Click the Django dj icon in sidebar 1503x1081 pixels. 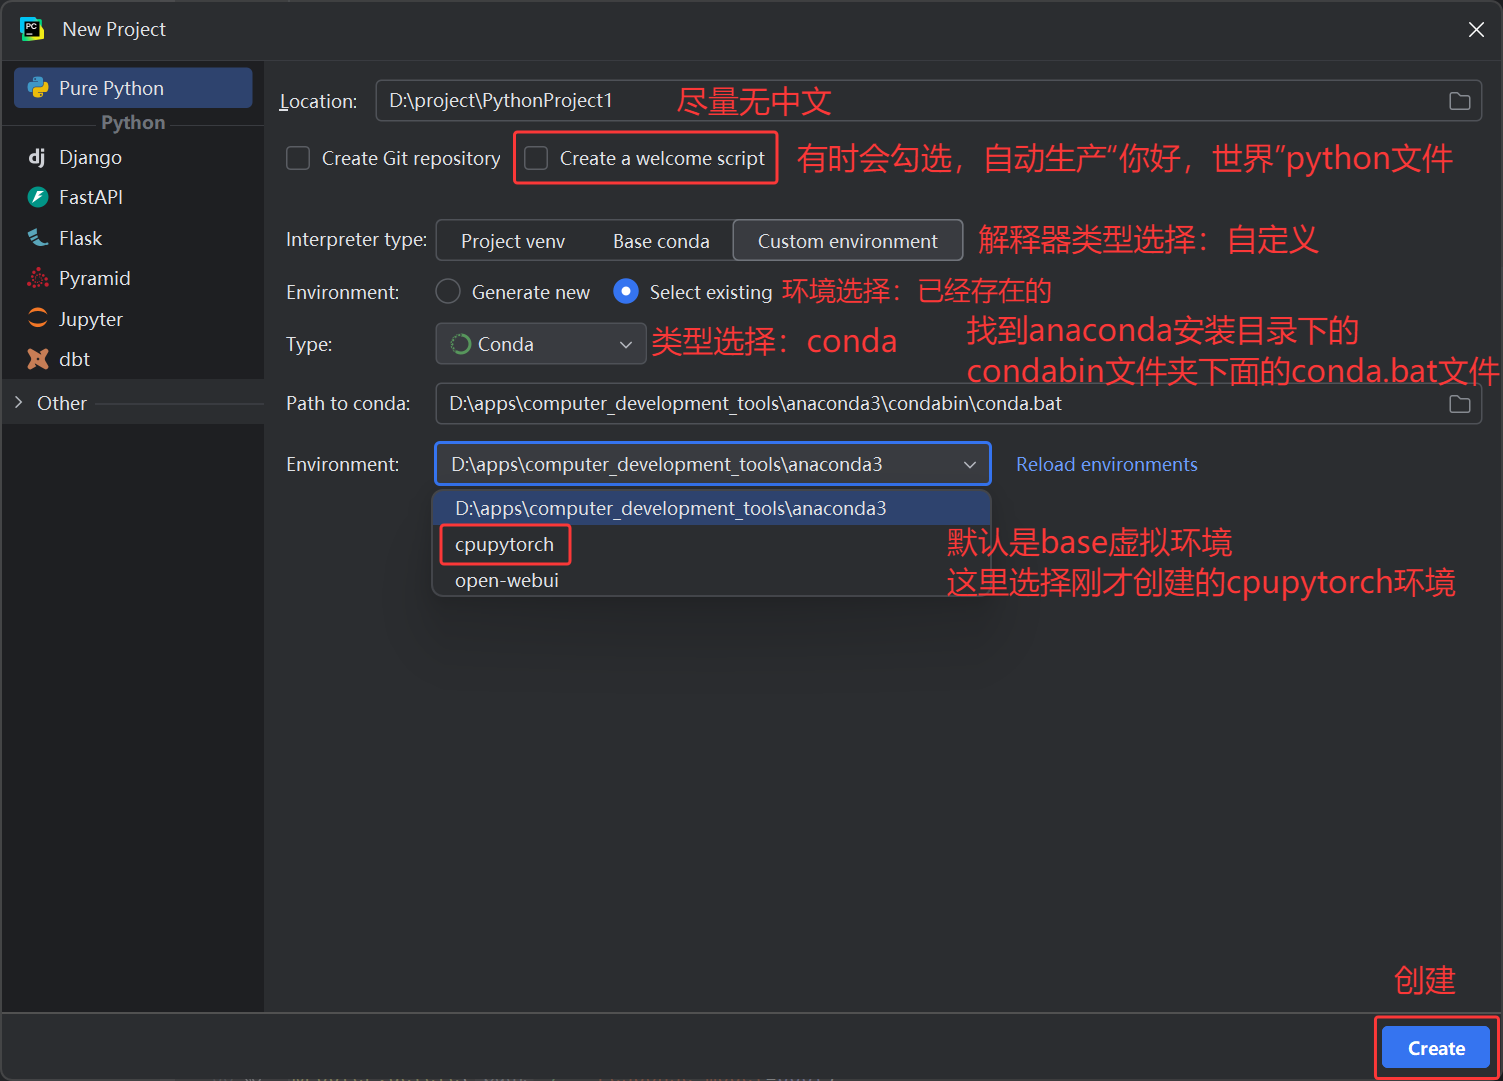click(37, 157)
